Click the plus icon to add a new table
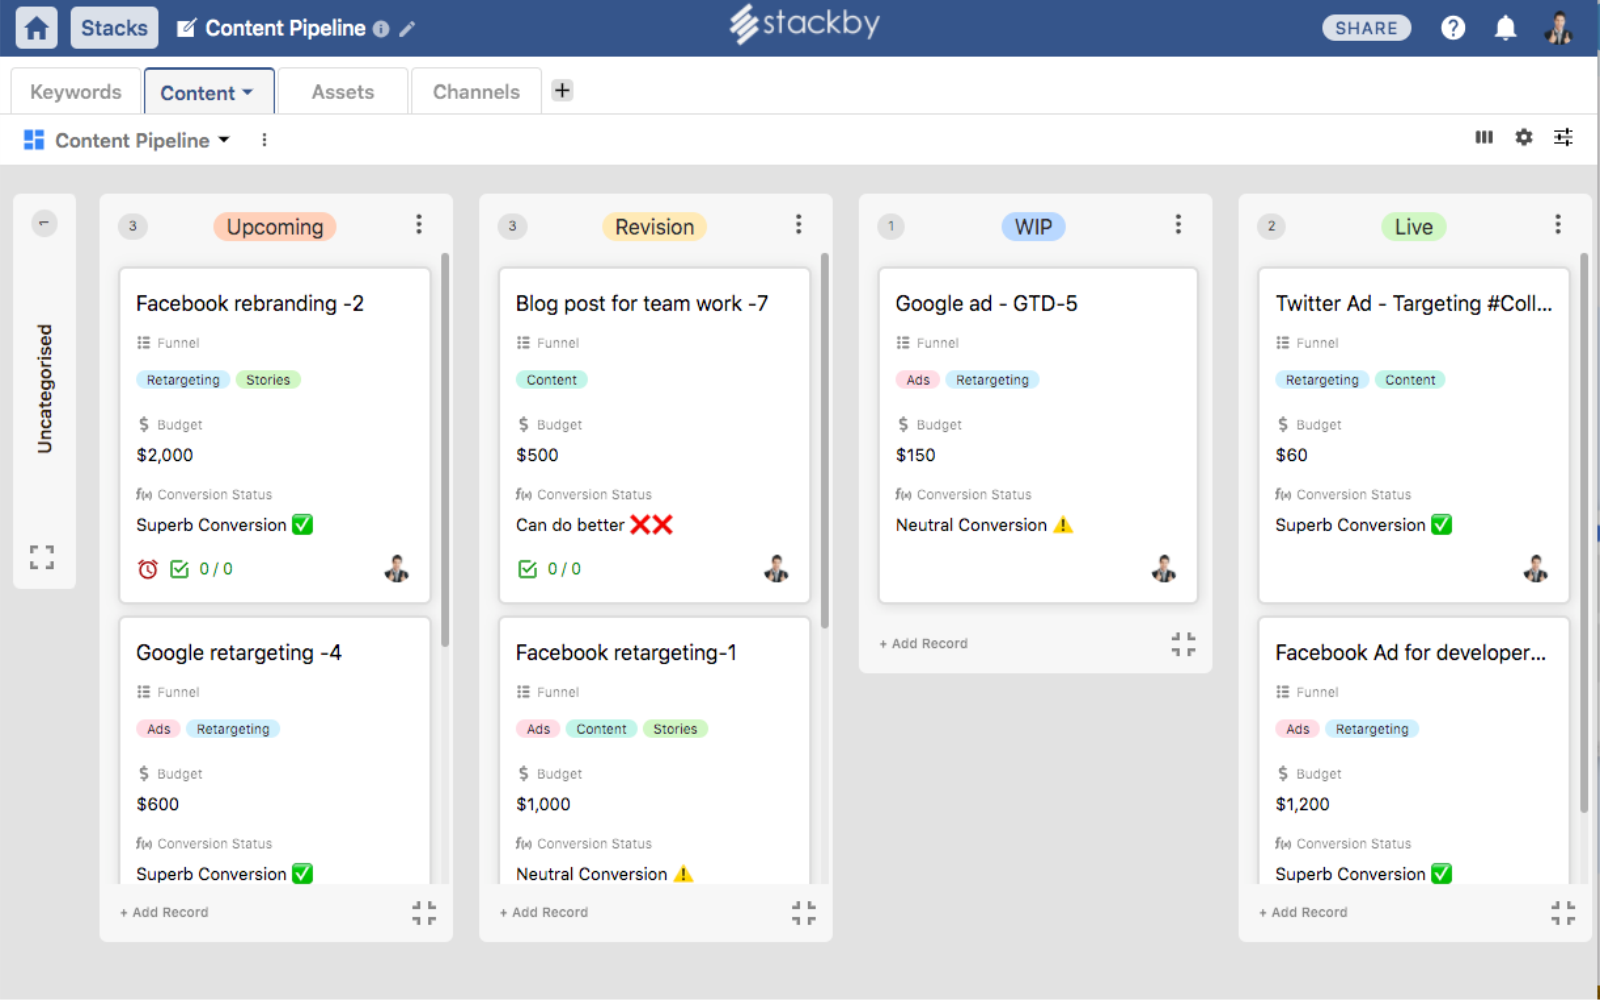The width and height of the screenshot is (1600, 1000). pos(562,89)
